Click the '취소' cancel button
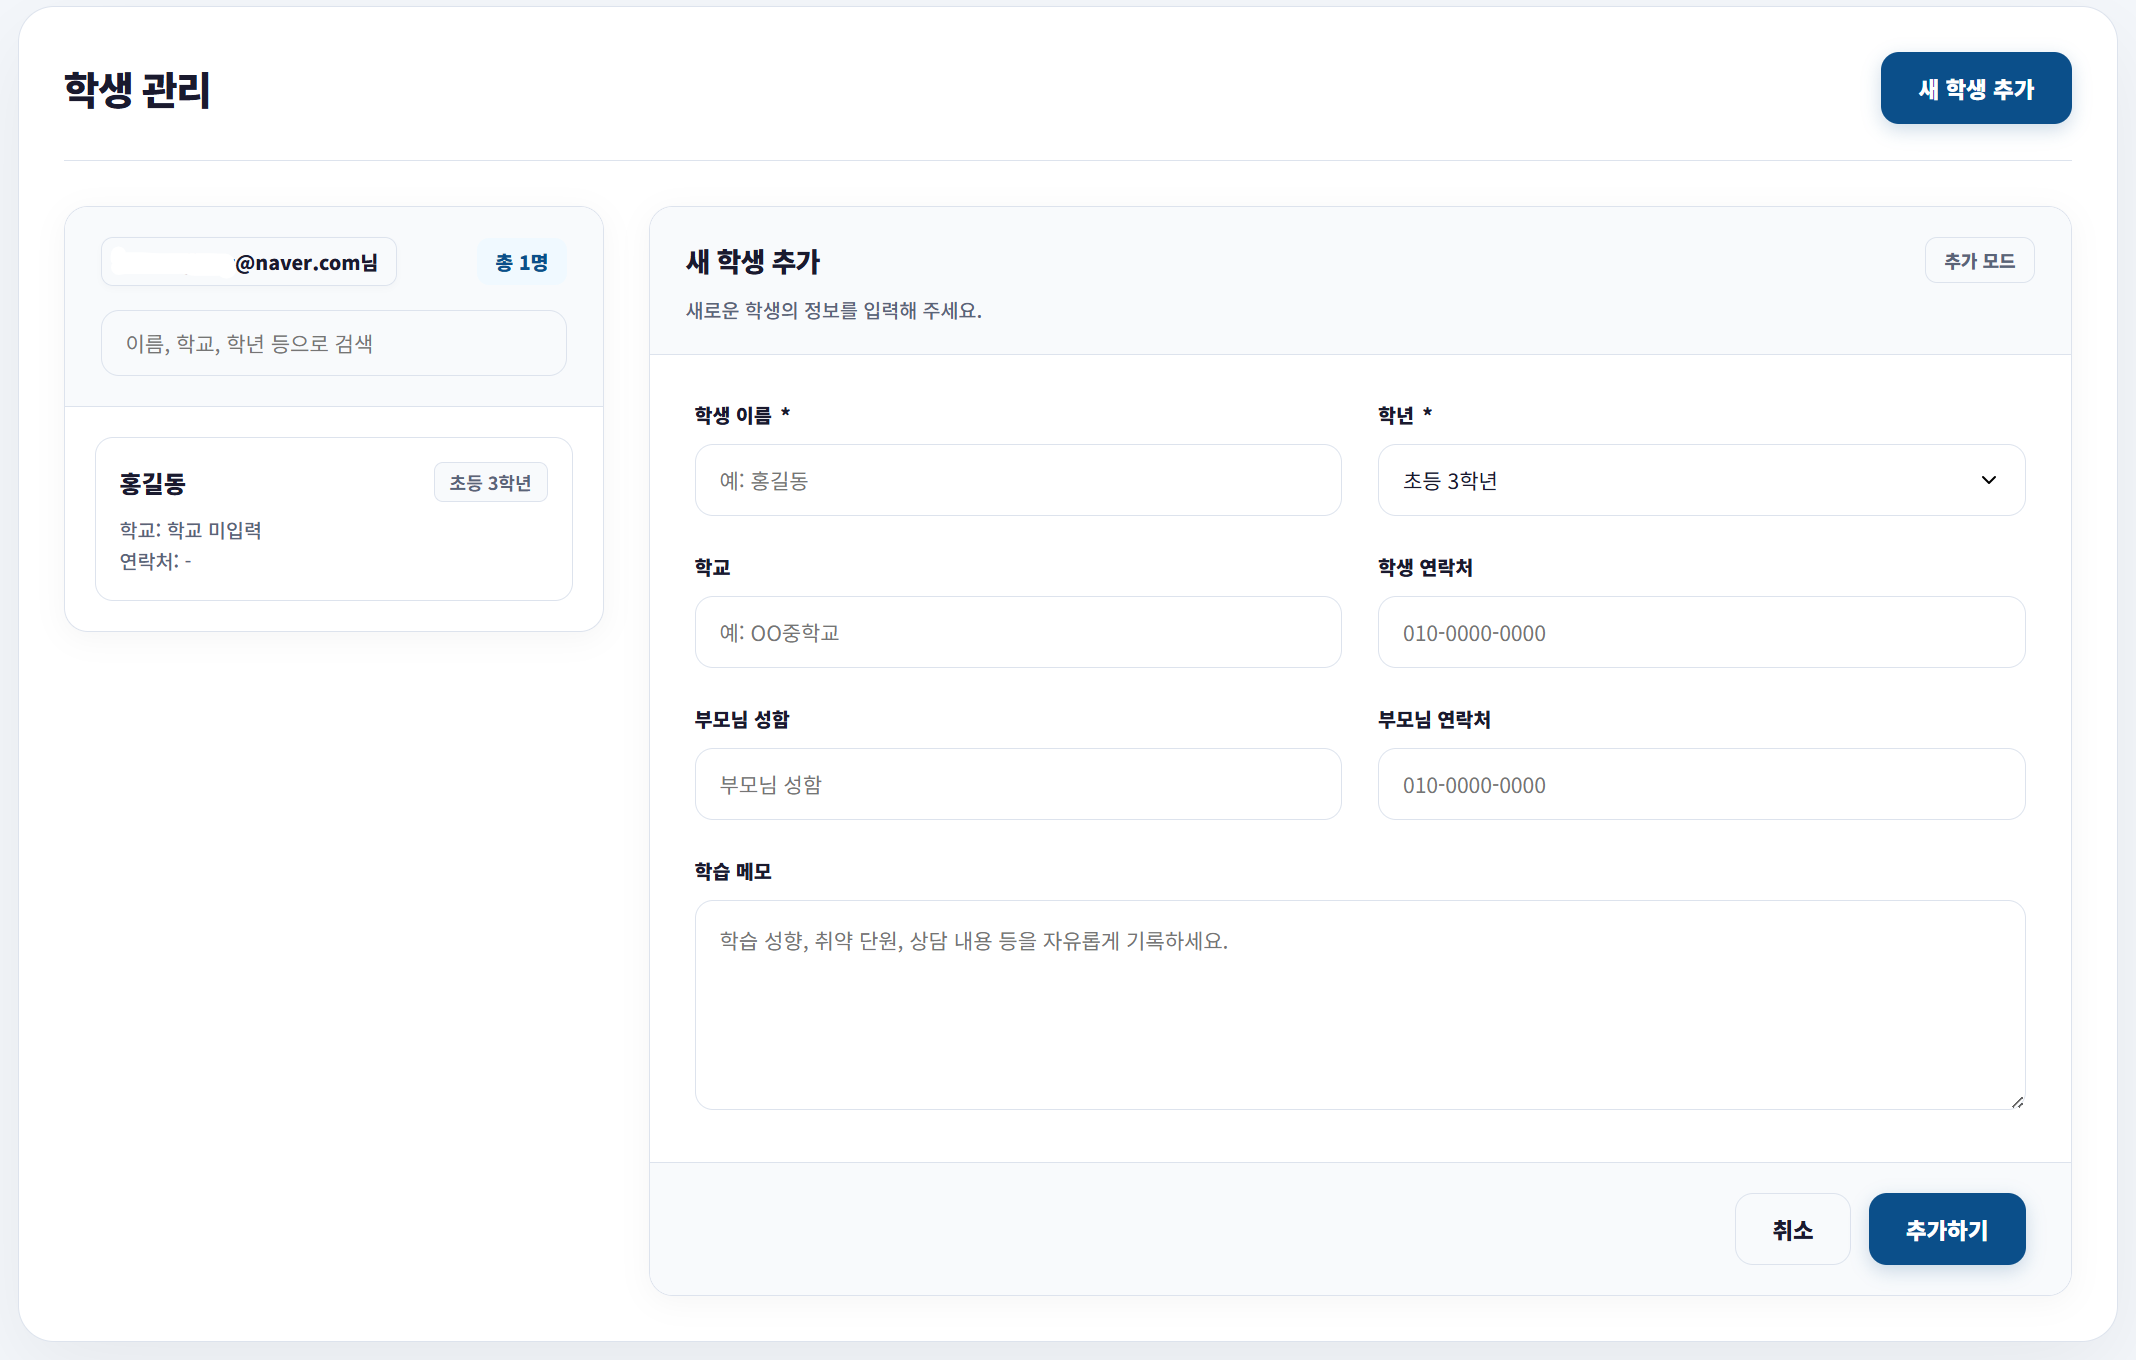Viewport: 2136px width, 1360px height. coord(1792,1229)
